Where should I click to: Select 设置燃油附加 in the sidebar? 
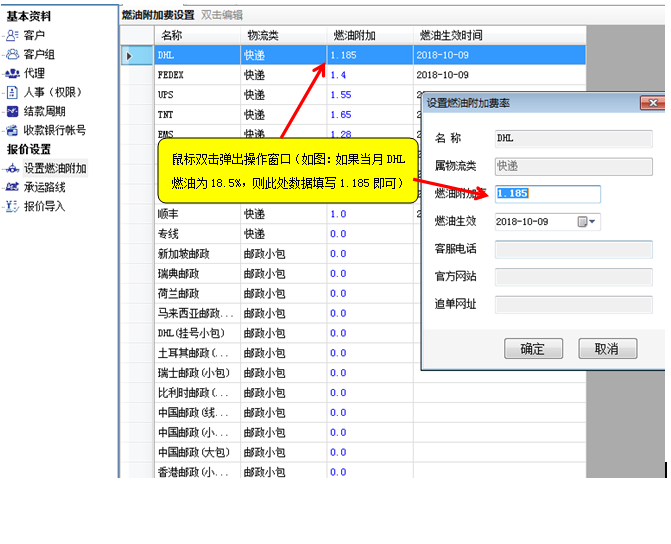pos(54,168)
